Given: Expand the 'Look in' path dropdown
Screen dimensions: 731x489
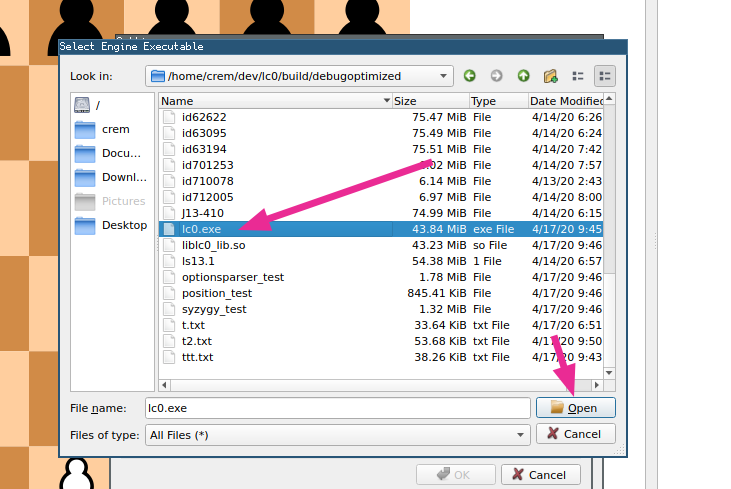Looking at the screenshot, I should [445, 76].
